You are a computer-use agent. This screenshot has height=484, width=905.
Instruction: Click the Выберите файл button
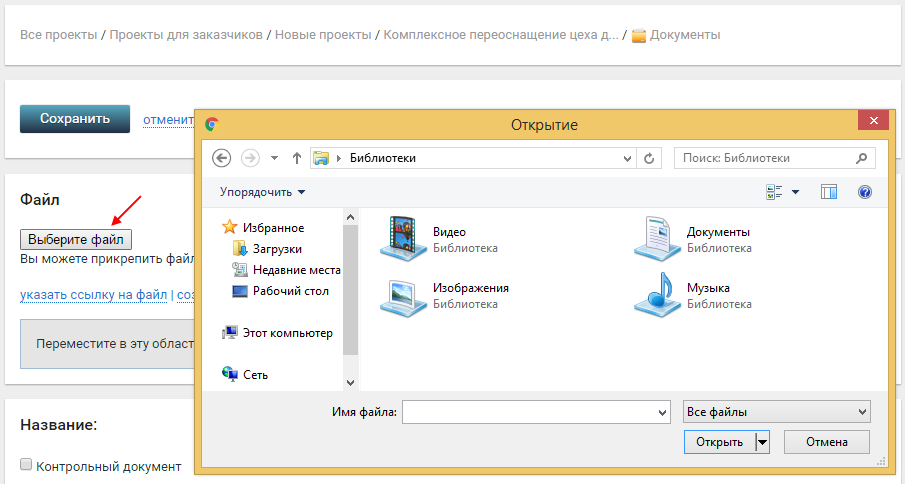click(x=76, y=239)
